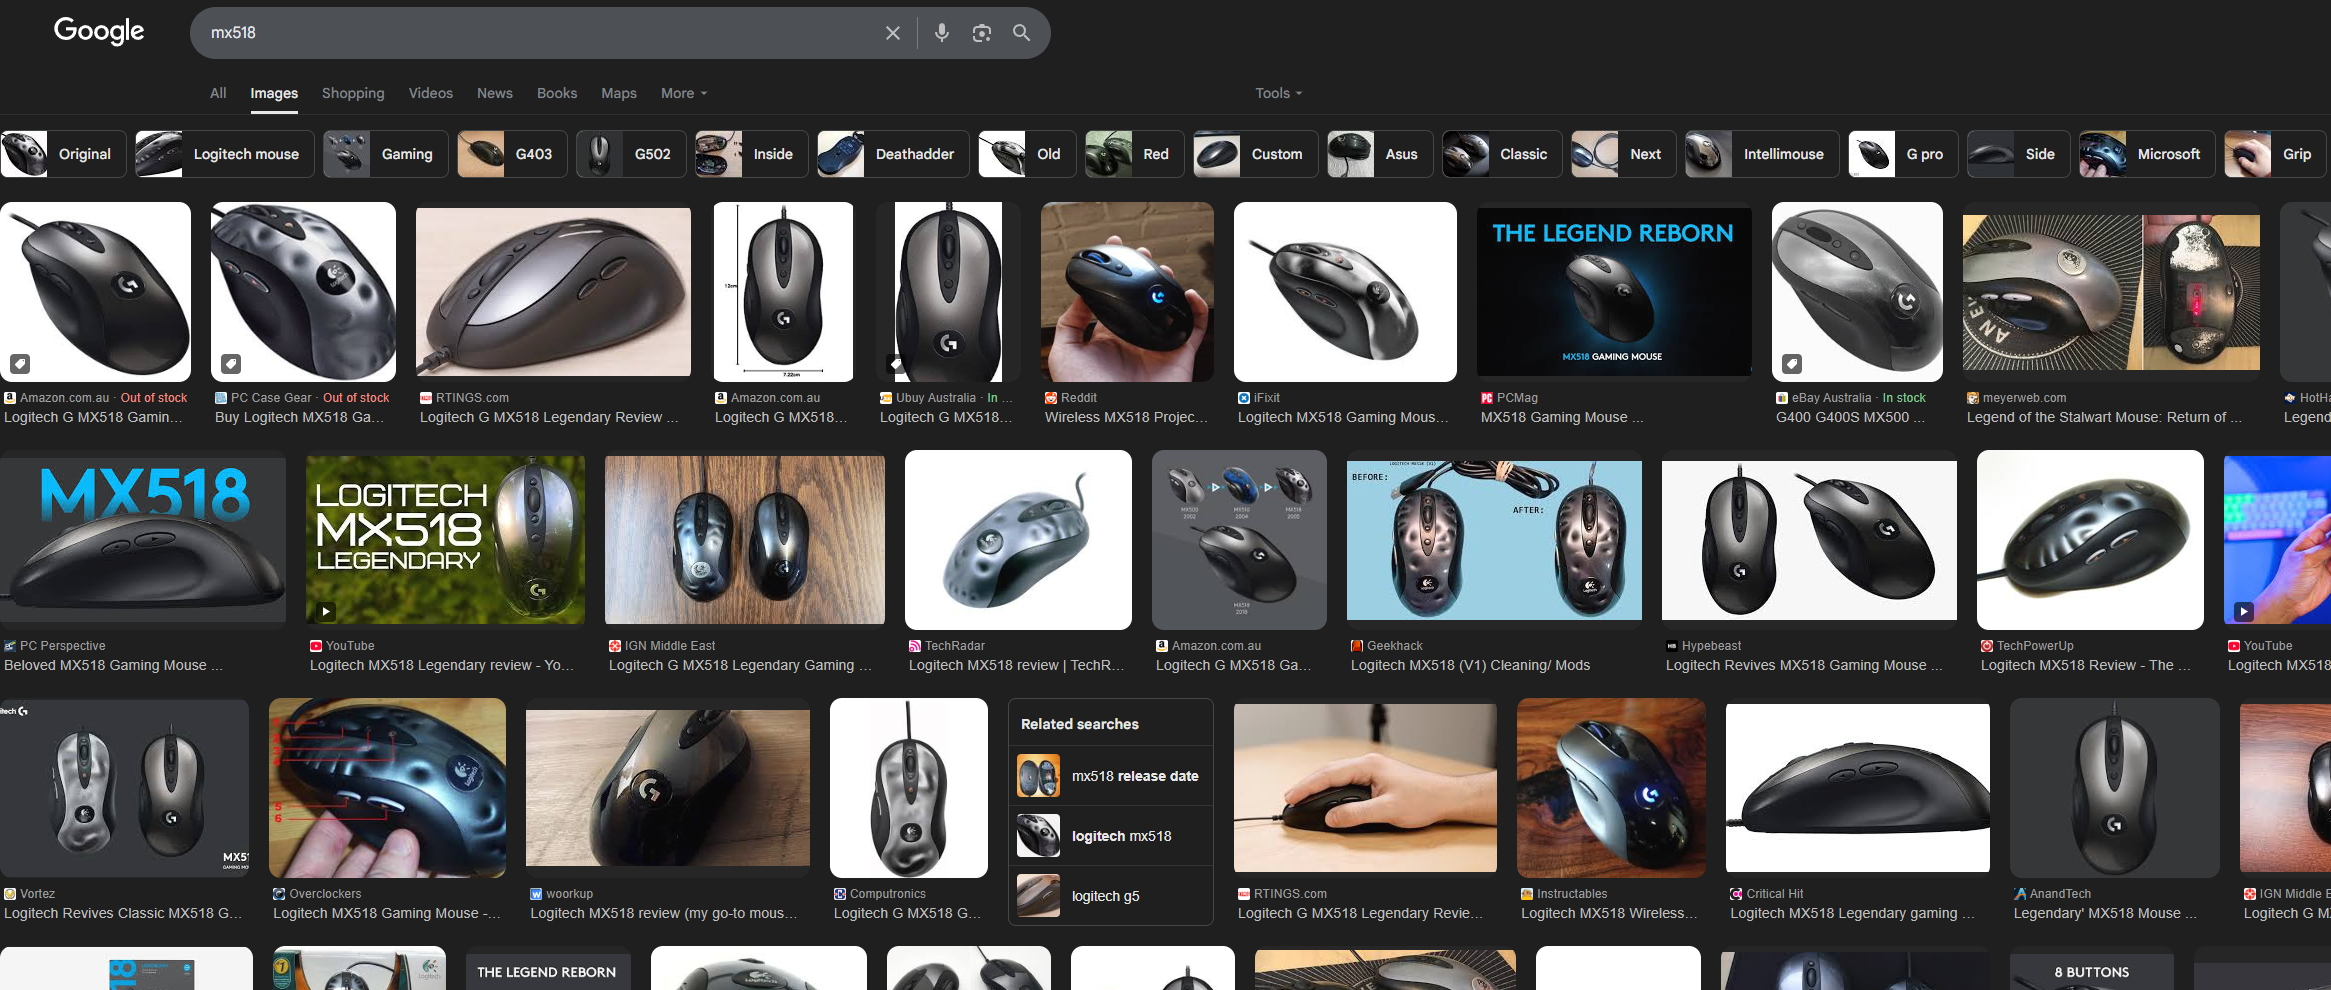
Task: Select the Original filter chip
Action: pos(63,154)
